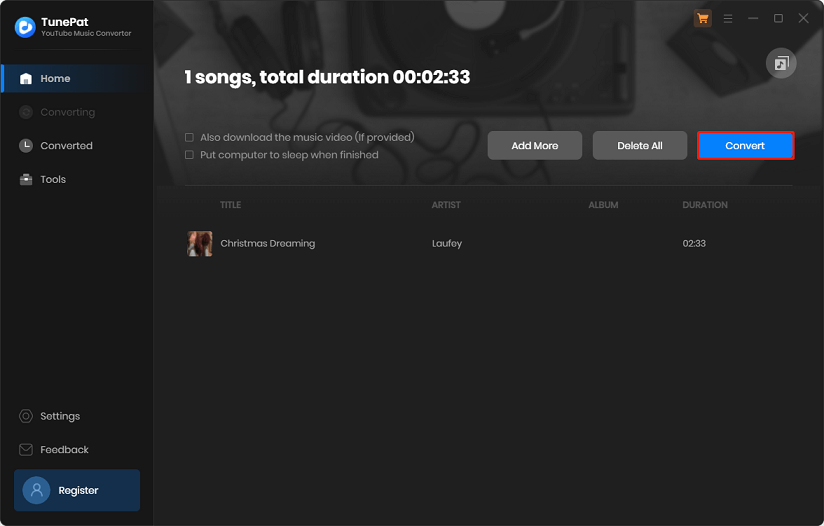This screenshot has height=526, width=824.
Task: Click the ARTIST column header
Action: [x=446, y=205]
